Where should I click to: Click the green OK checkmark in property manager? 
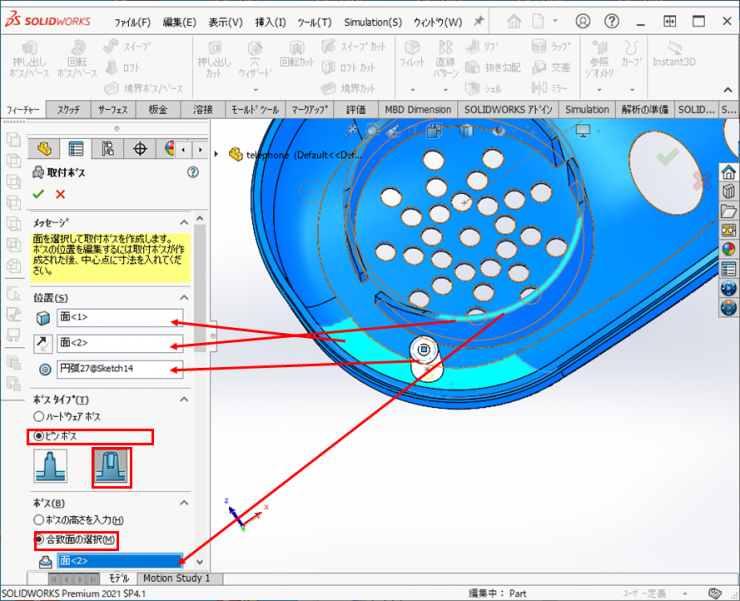[x=39, y=194]
